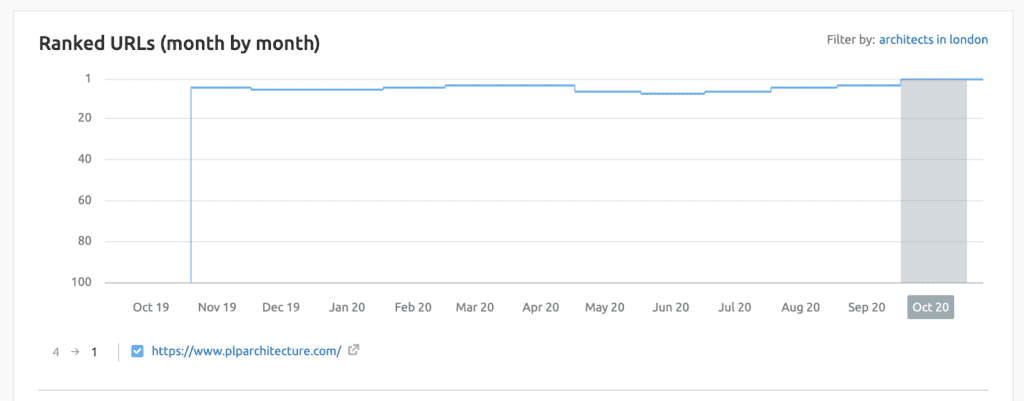Click the 'Filter by:' label

(x=850, y=40)
